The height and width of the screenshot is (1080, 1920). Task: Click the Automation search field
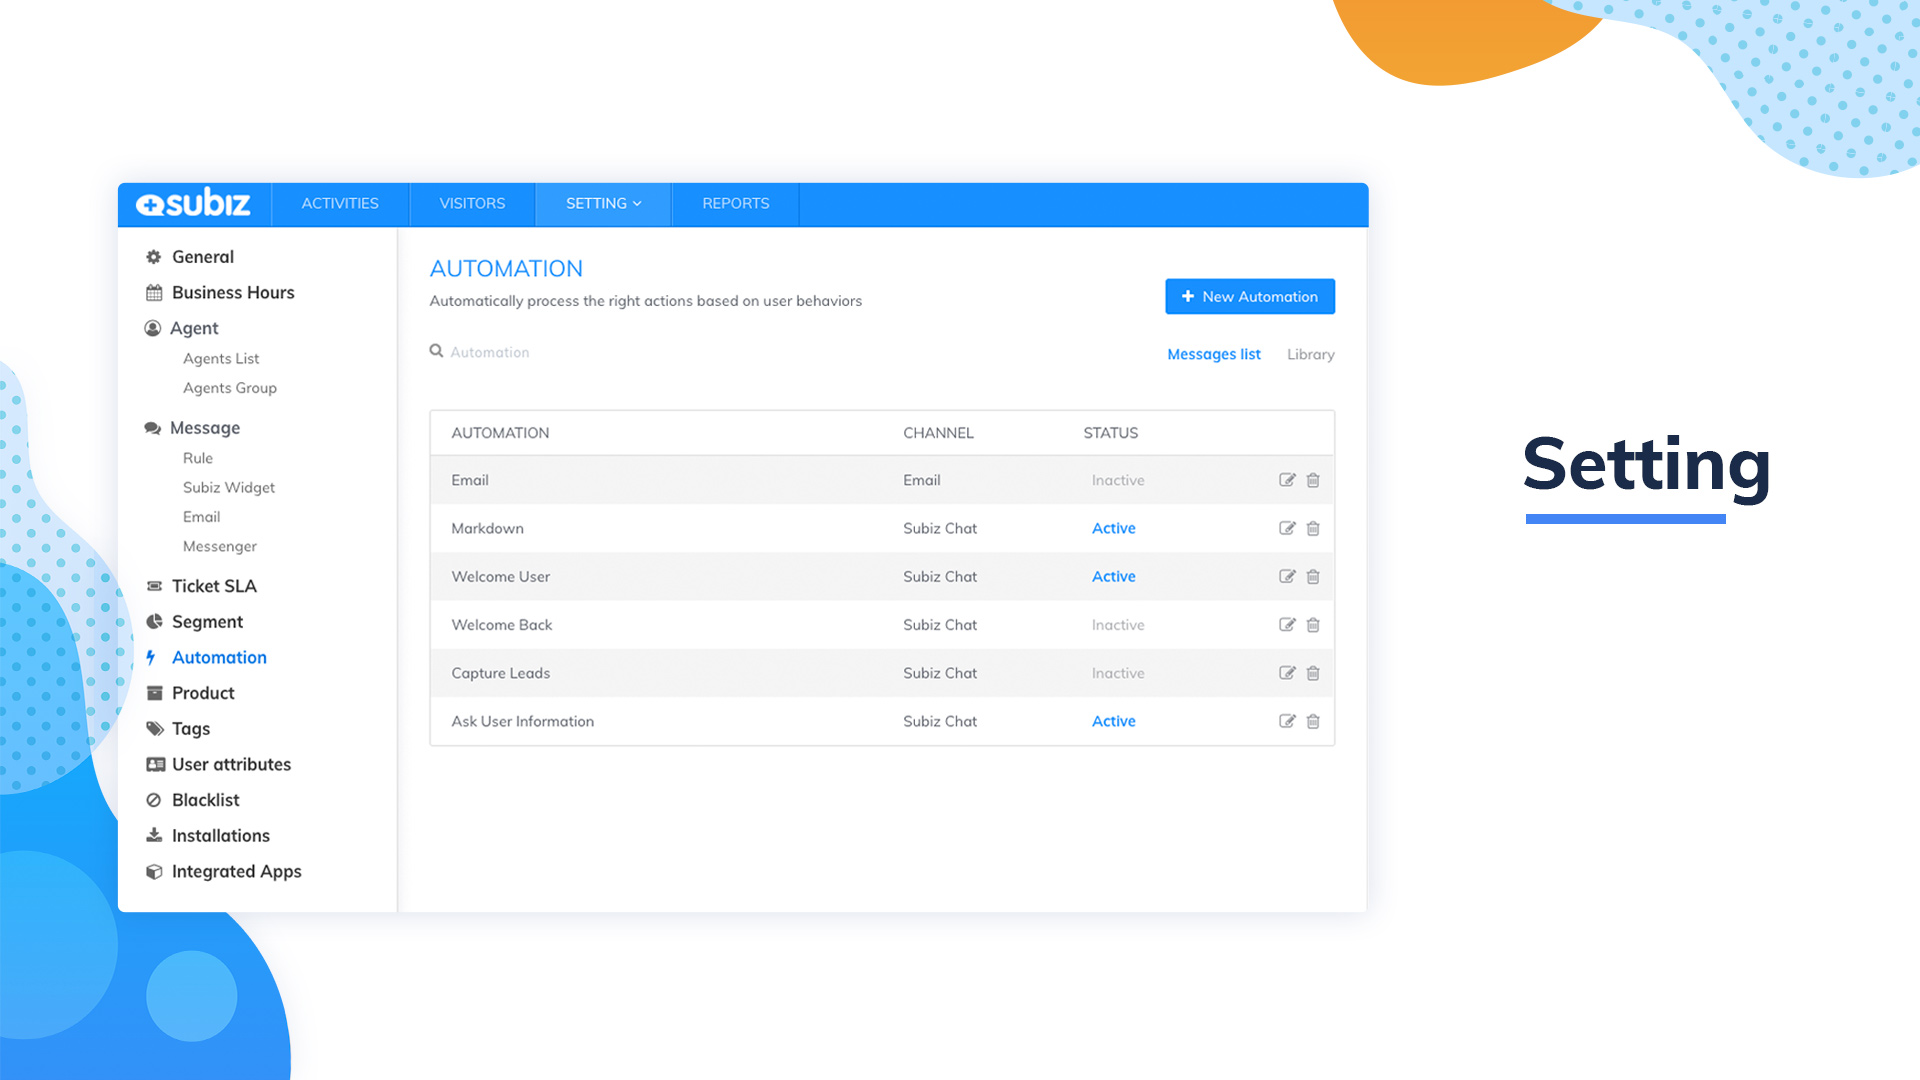click(x=490, y=352)
